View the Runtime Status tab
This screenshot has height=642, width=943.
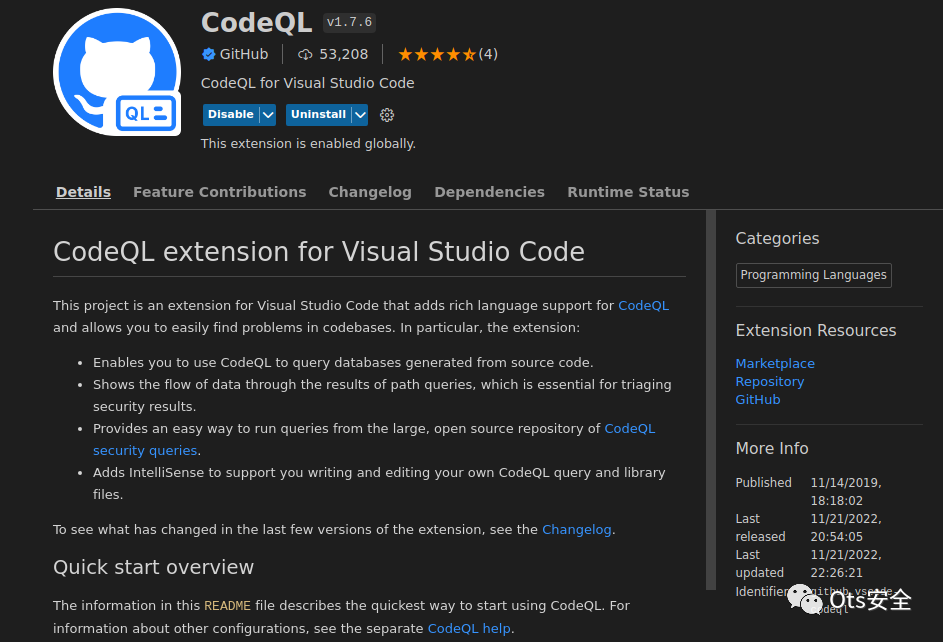[628, 192]
